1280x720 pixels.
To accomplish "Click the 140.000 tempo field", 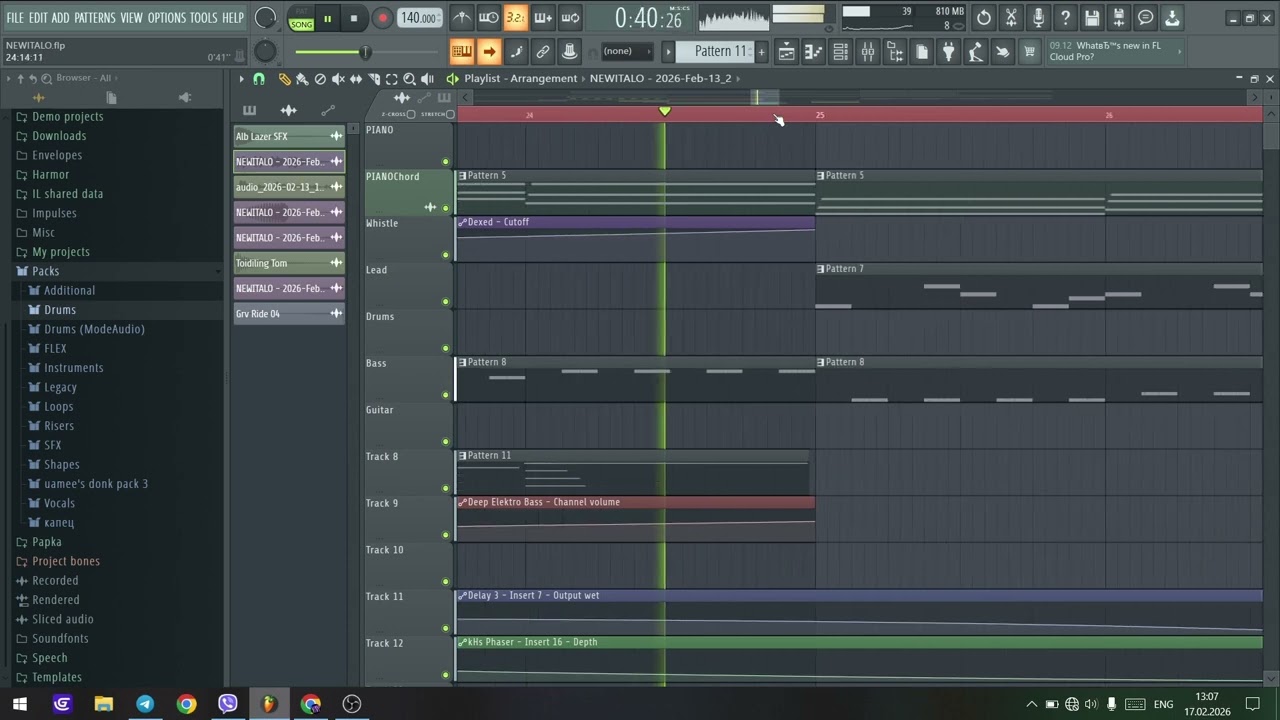I will pos(420,18).
